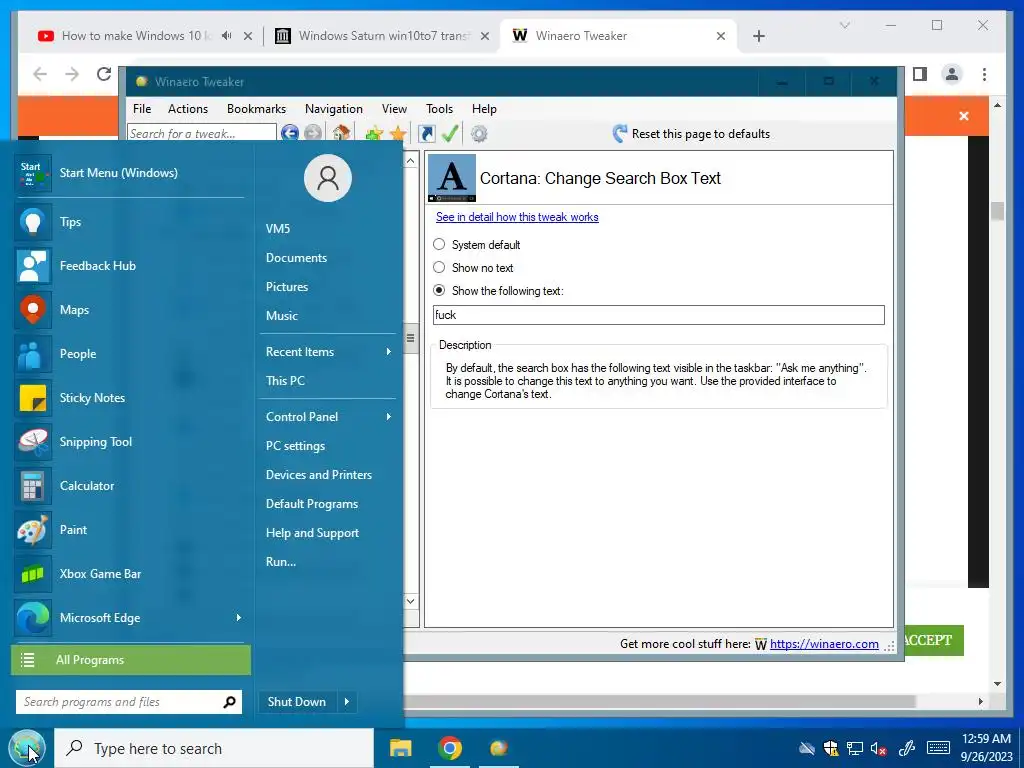Click the Winaero Tweaker taskbar icon

coord(499,748)
